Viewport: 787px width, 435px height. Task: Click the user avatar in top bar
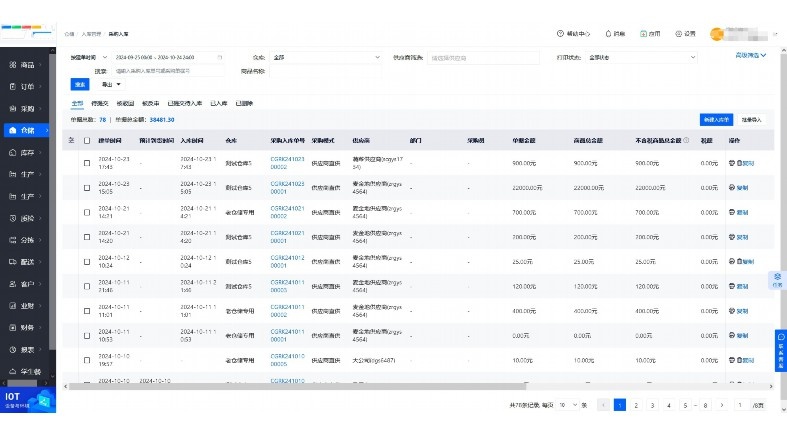point(716,34)
